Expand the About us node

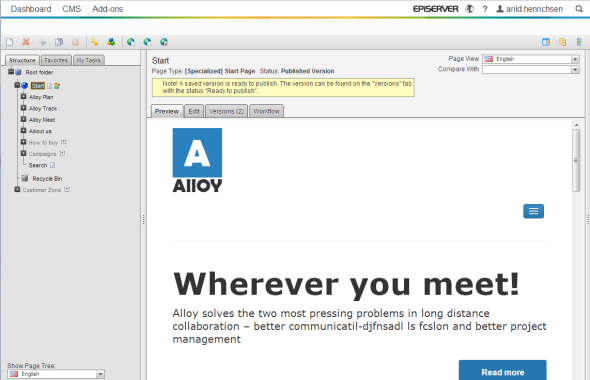pos(23,131)
